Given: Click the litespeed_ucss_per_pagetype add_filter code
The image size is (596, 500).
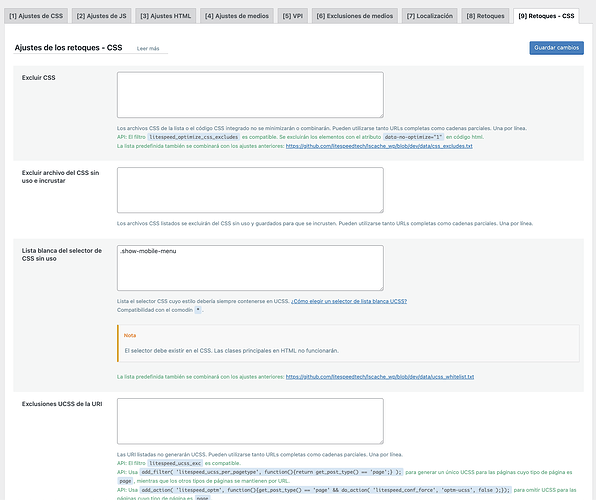Looking at the screenshot, I should coord(271,472).
